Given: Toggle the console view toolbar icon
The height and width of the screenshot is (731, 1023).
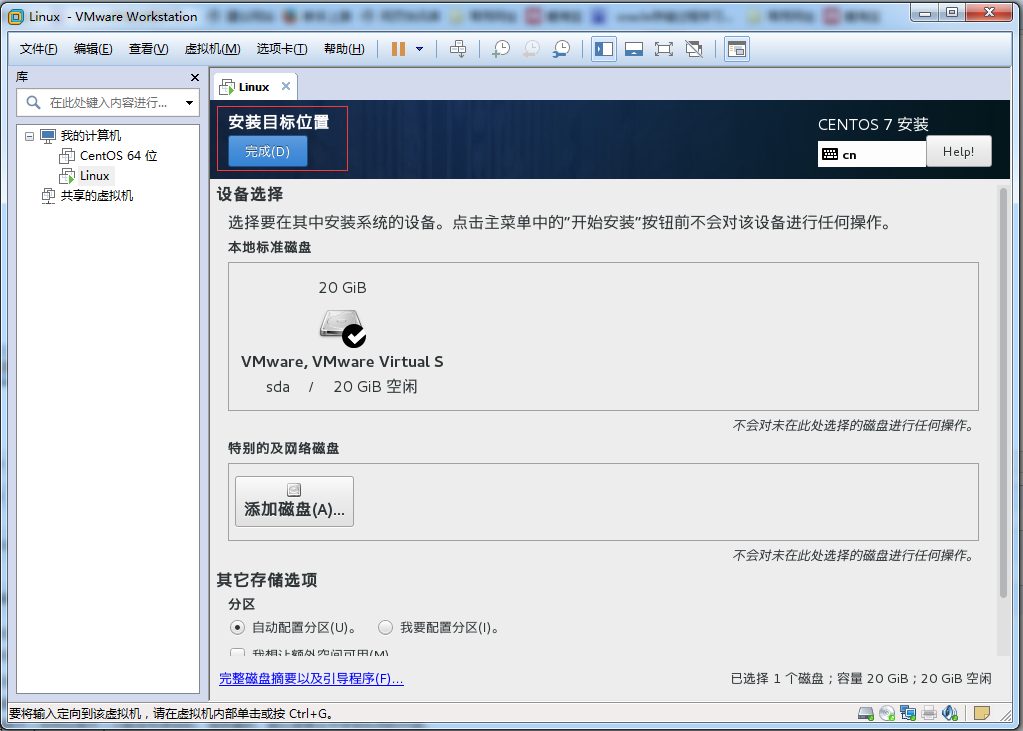Looking at the screenshot, I should (737, 49).
